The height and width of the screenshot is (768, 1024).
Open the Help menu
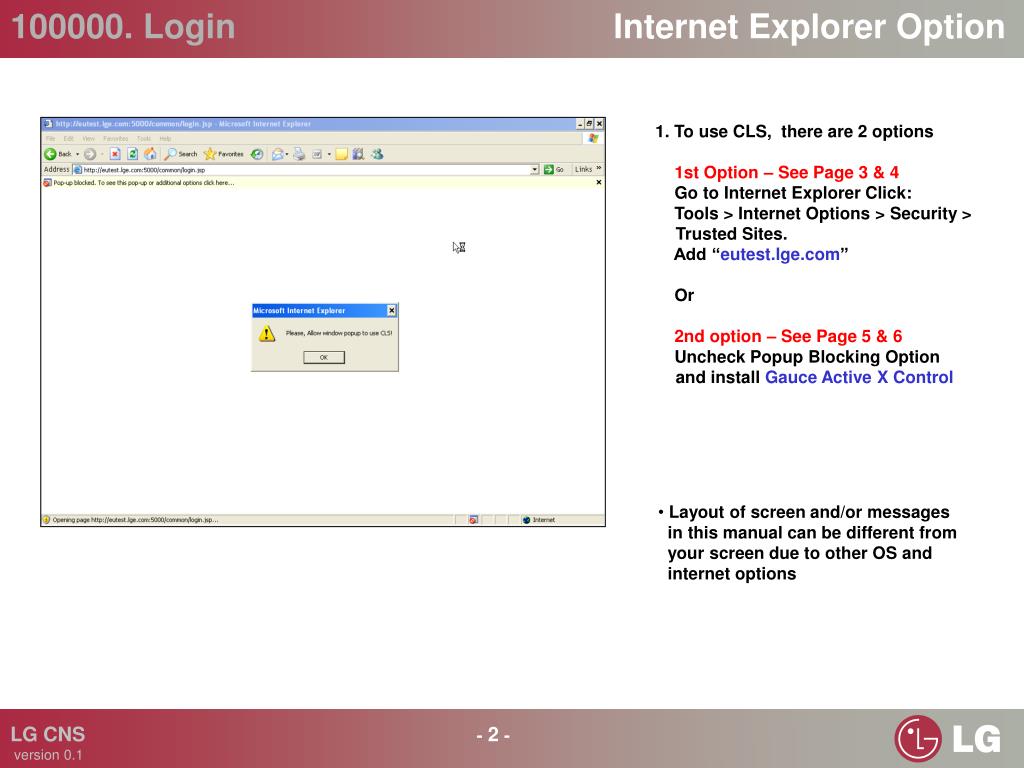[x=165, y=138]
